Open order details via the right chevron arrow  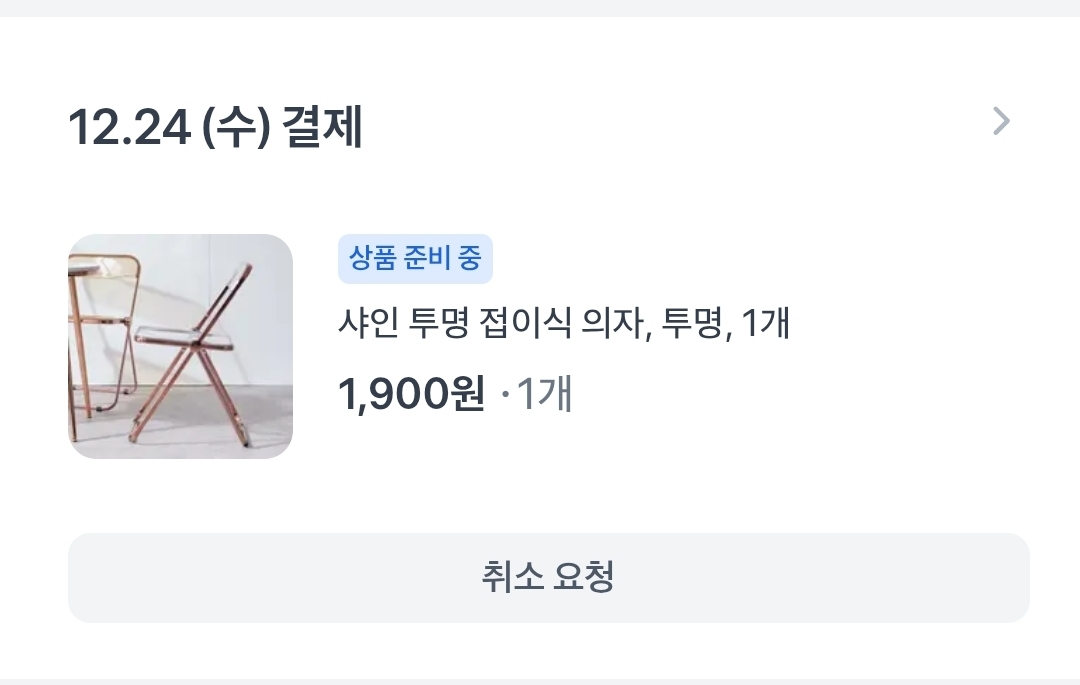(x=1001, y=122)
